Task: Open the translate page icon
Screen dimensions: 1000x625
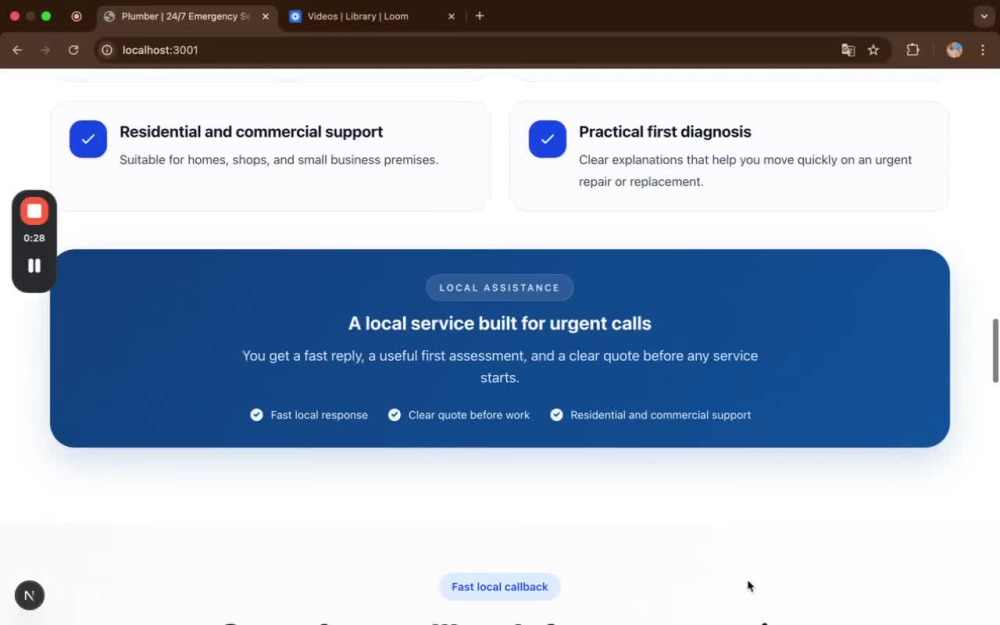Action: [848, 50]
